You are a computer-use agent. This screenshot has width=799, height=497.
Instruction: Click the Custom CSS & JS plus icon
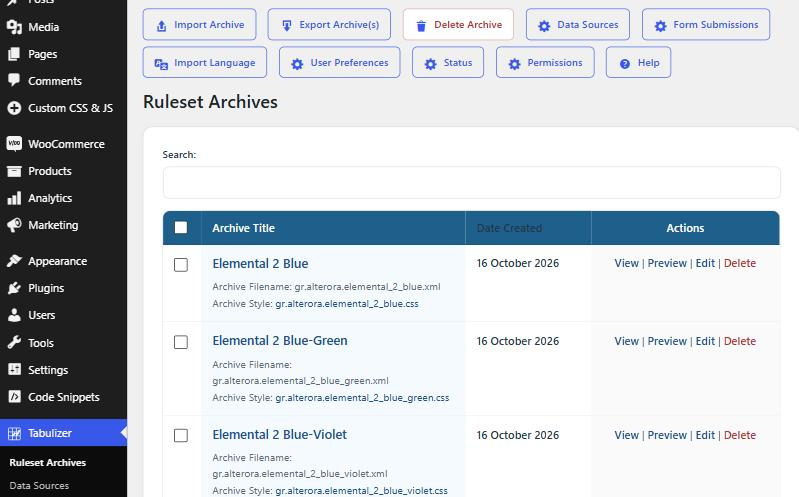point(14,108)
